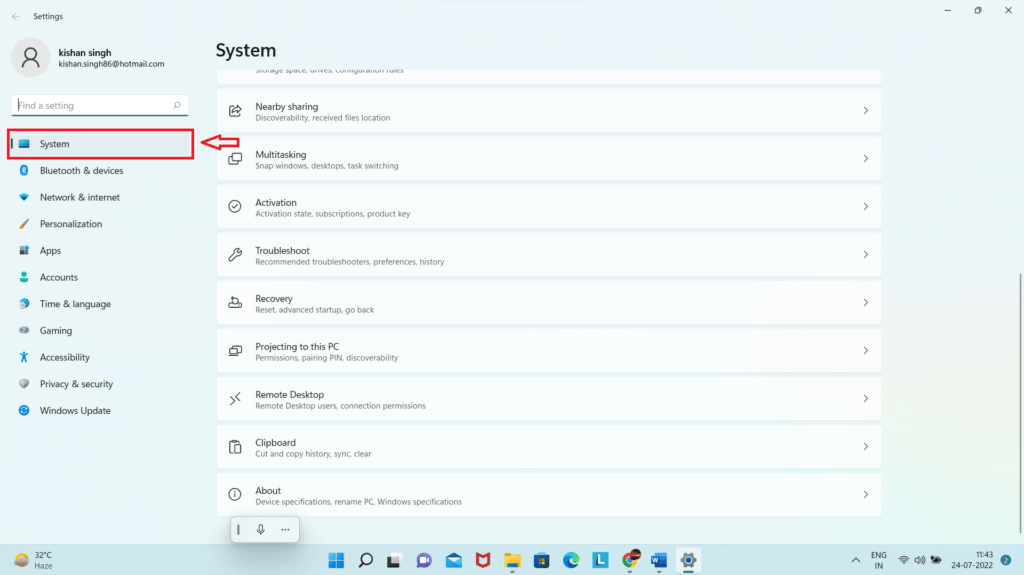Image resolution: width=1024 pixels, height=575 pixels.
Task: Open Gaming settings
Action: [x=101, y=331]
